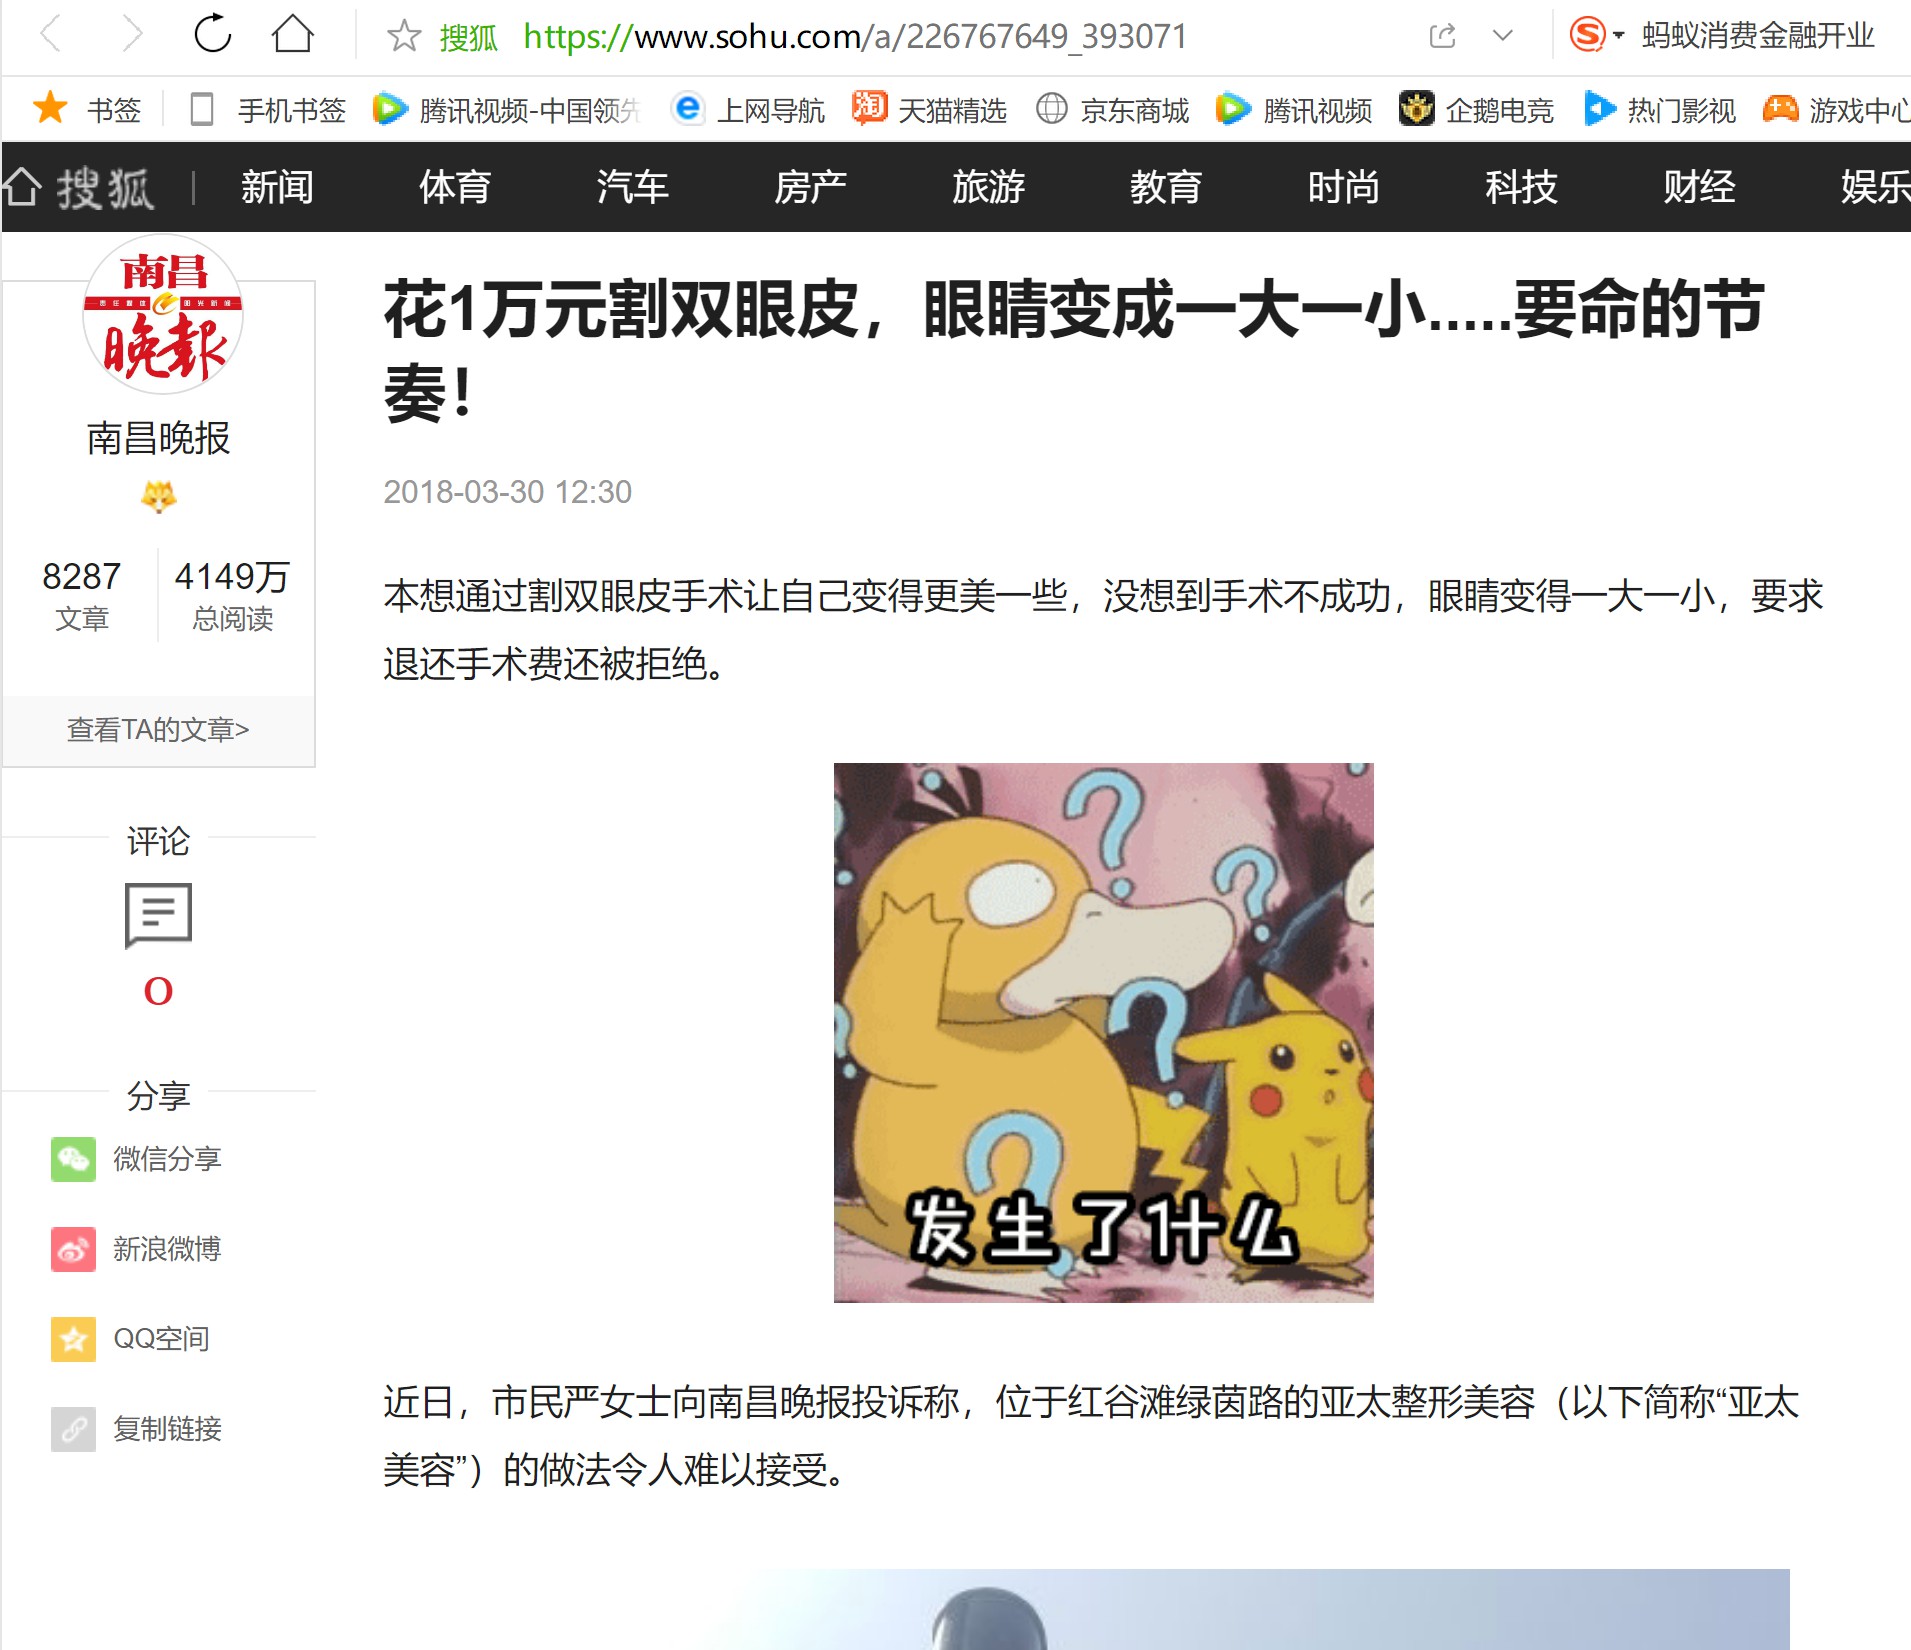The height and width of the screenshot is (1650, 1911).
Task: Click the 南昌晚报 author name
Action: click(x=158, y=438)
